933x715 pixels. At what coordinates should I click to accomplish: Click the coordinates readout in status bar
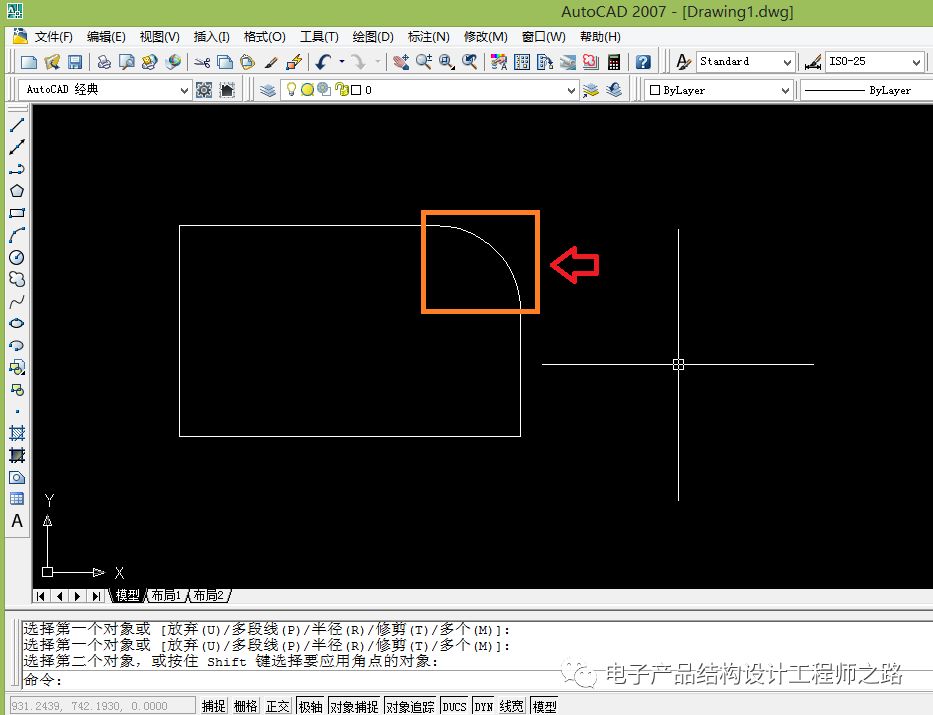pyautogui.click(x=102, y=706)
